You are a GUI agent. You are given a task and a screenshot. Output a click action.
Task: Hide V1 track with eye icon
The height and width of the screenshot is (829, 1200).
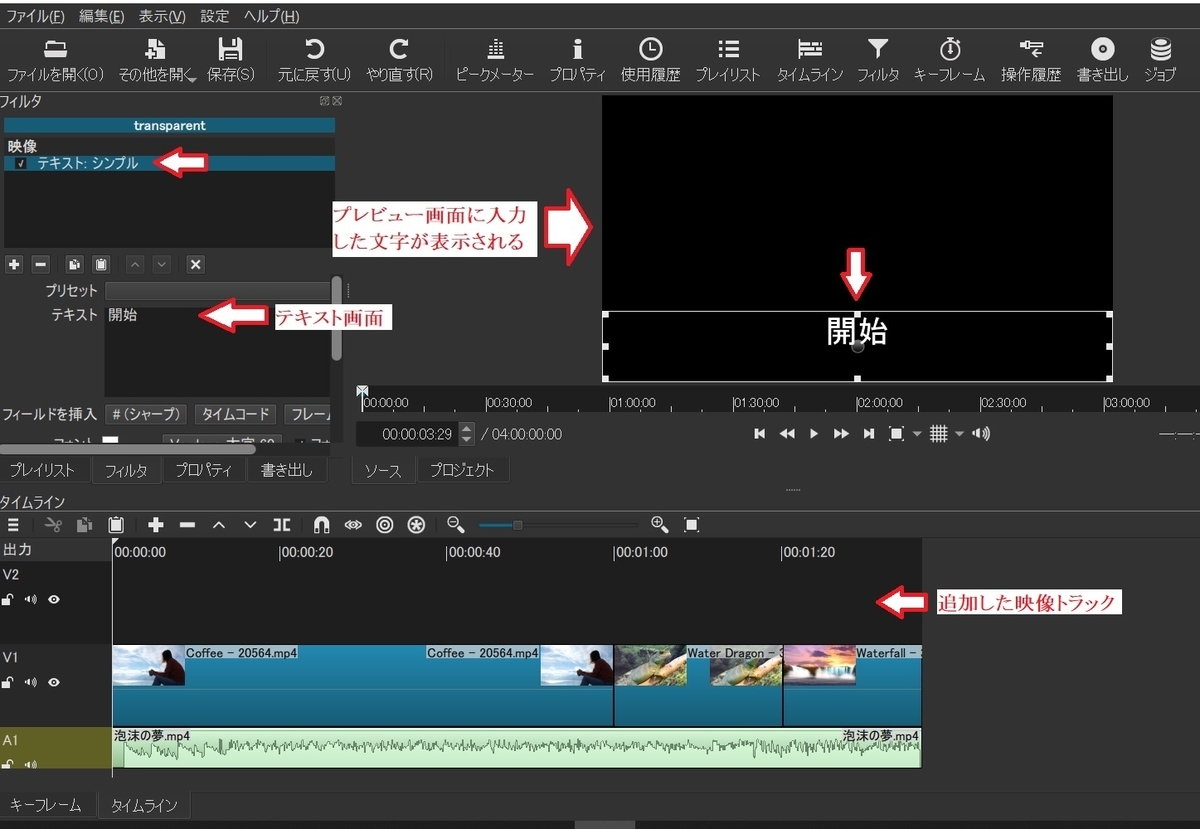point(54,682)
